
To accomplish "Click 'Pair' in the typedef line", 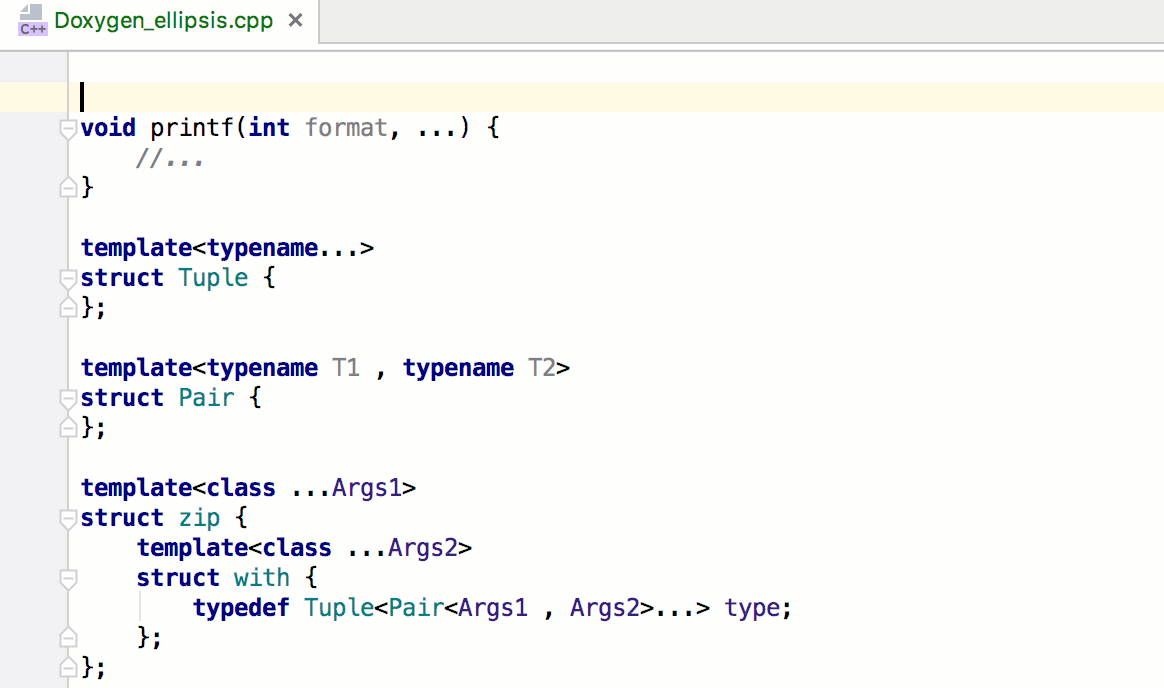I will (416, 608).
